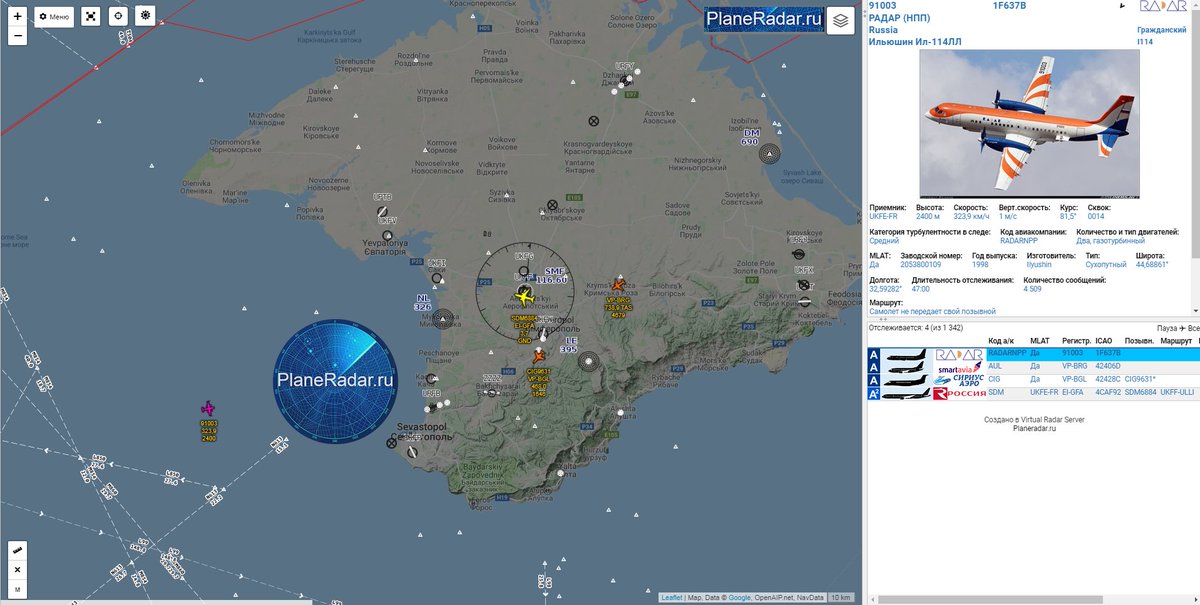Click the Сириус Аэро operator logo
This screenshot has width=1200, height=605.
coord(960,381)
